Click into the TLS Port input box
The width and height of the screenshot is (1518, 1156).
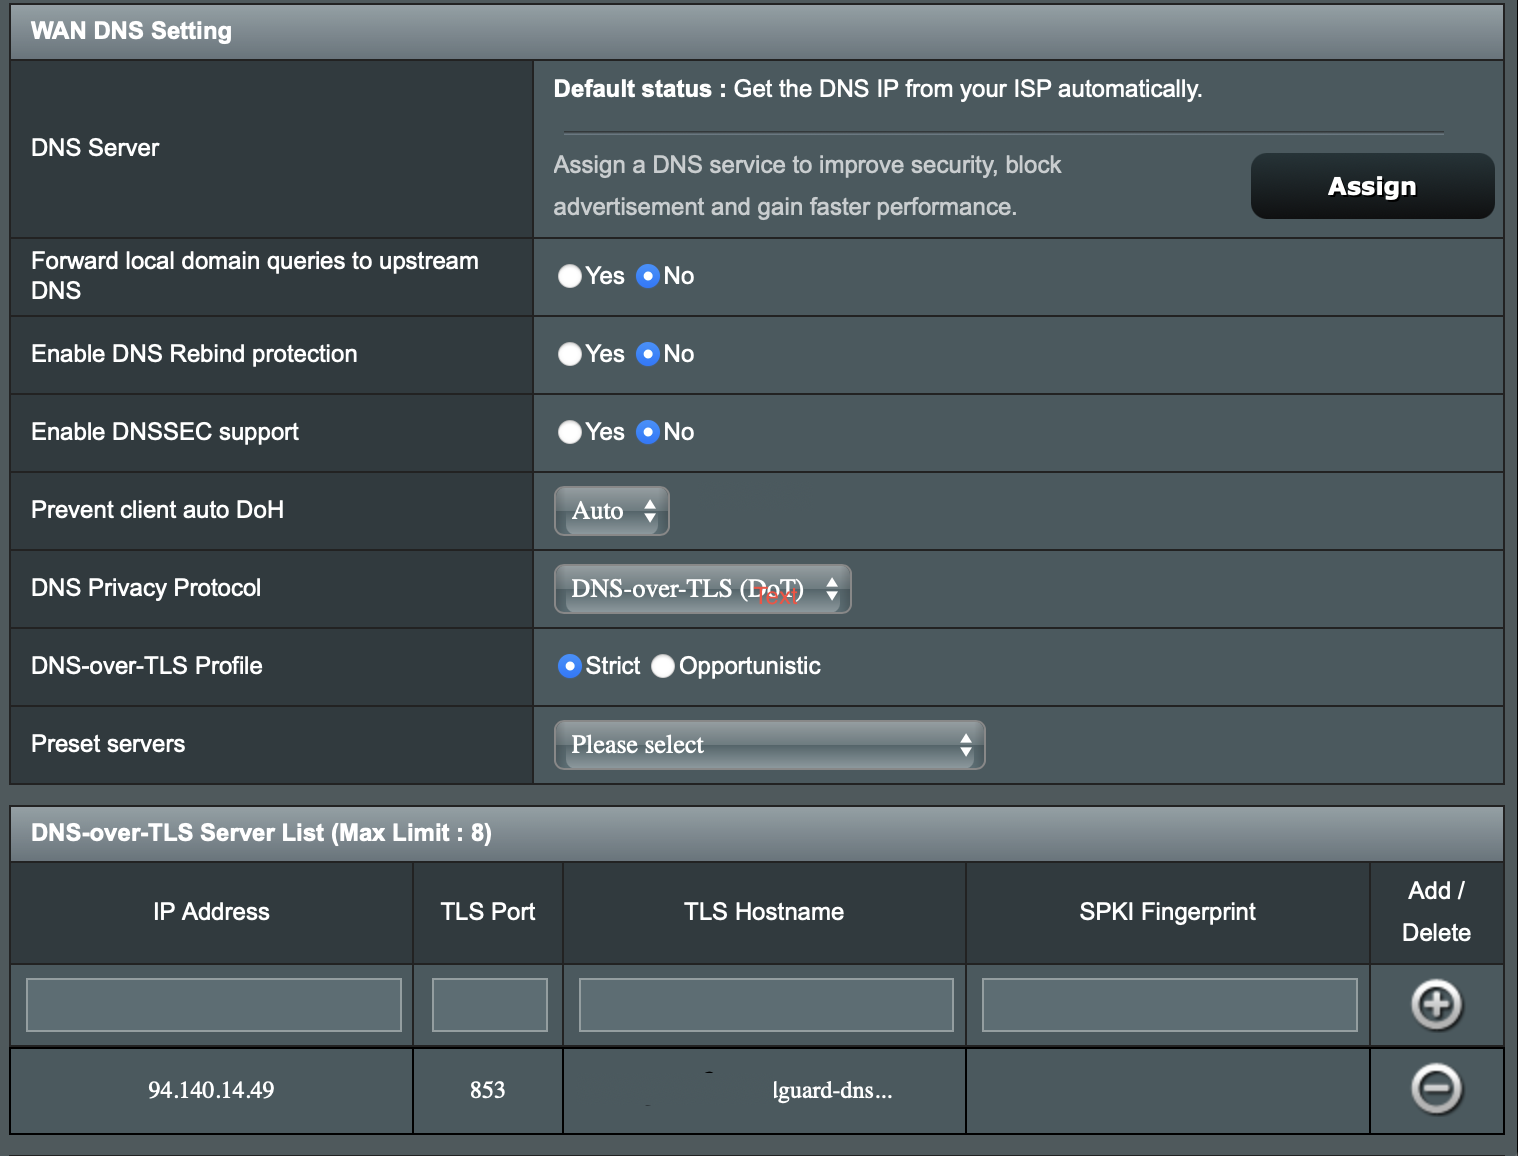(x=489, y=1005)
